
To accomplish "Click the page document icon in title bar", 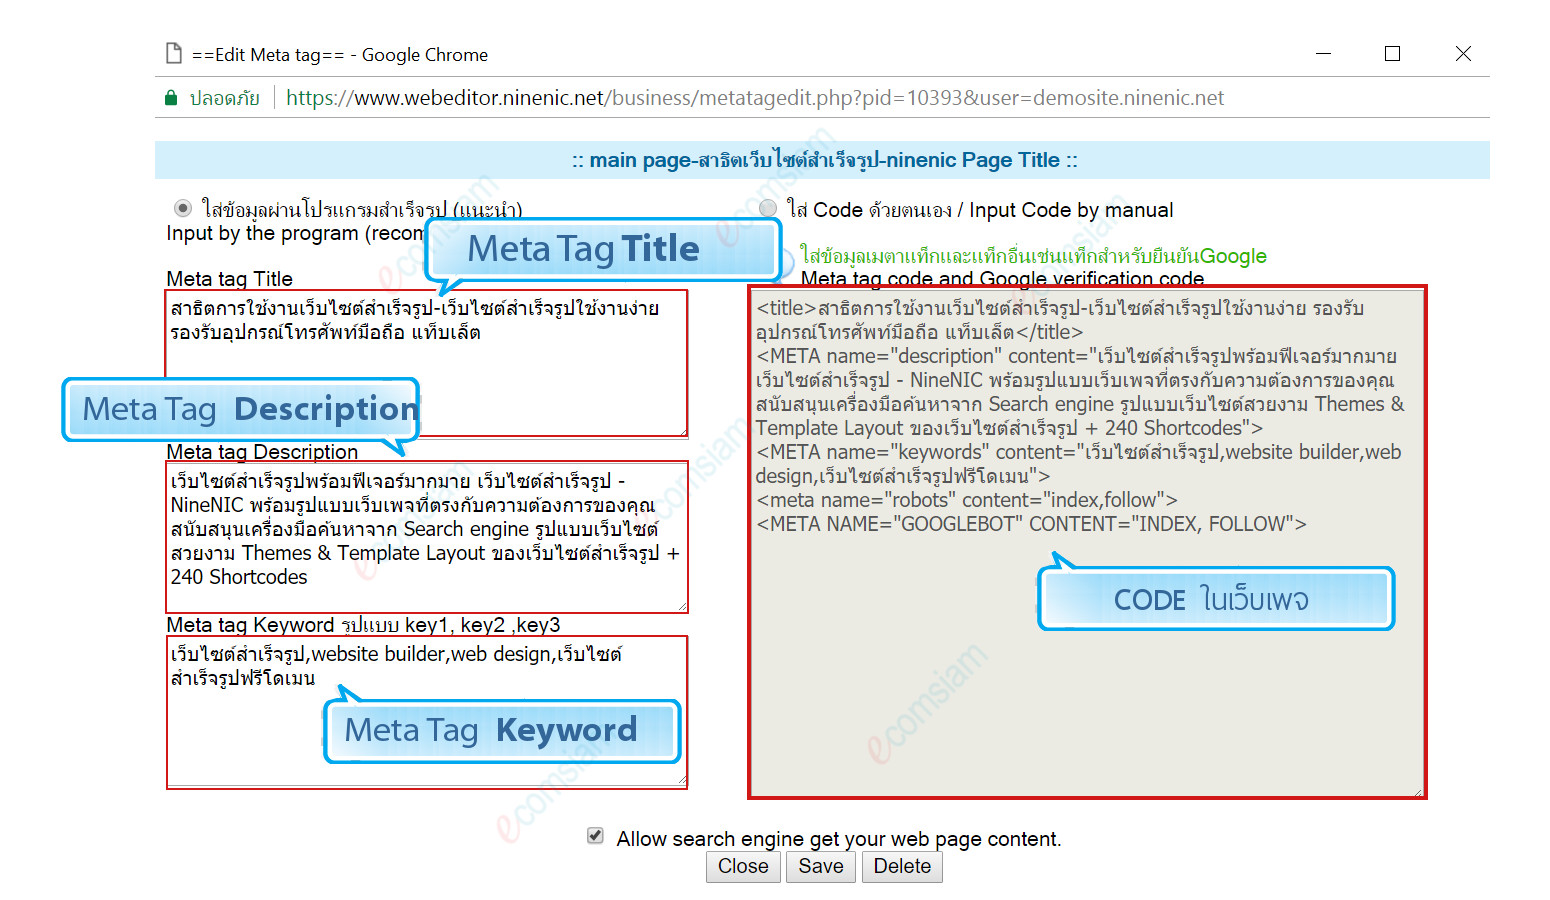I will tap(174, 54).
